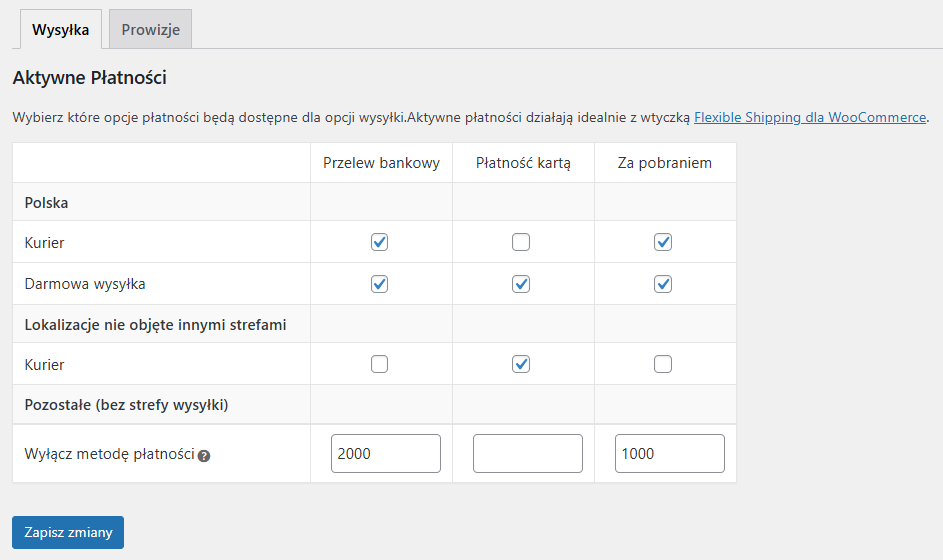Screen dimensions: 943x560
Task: Click the Przelew bankowy column header
Action: pyautogui.click(x=381, y=163)
